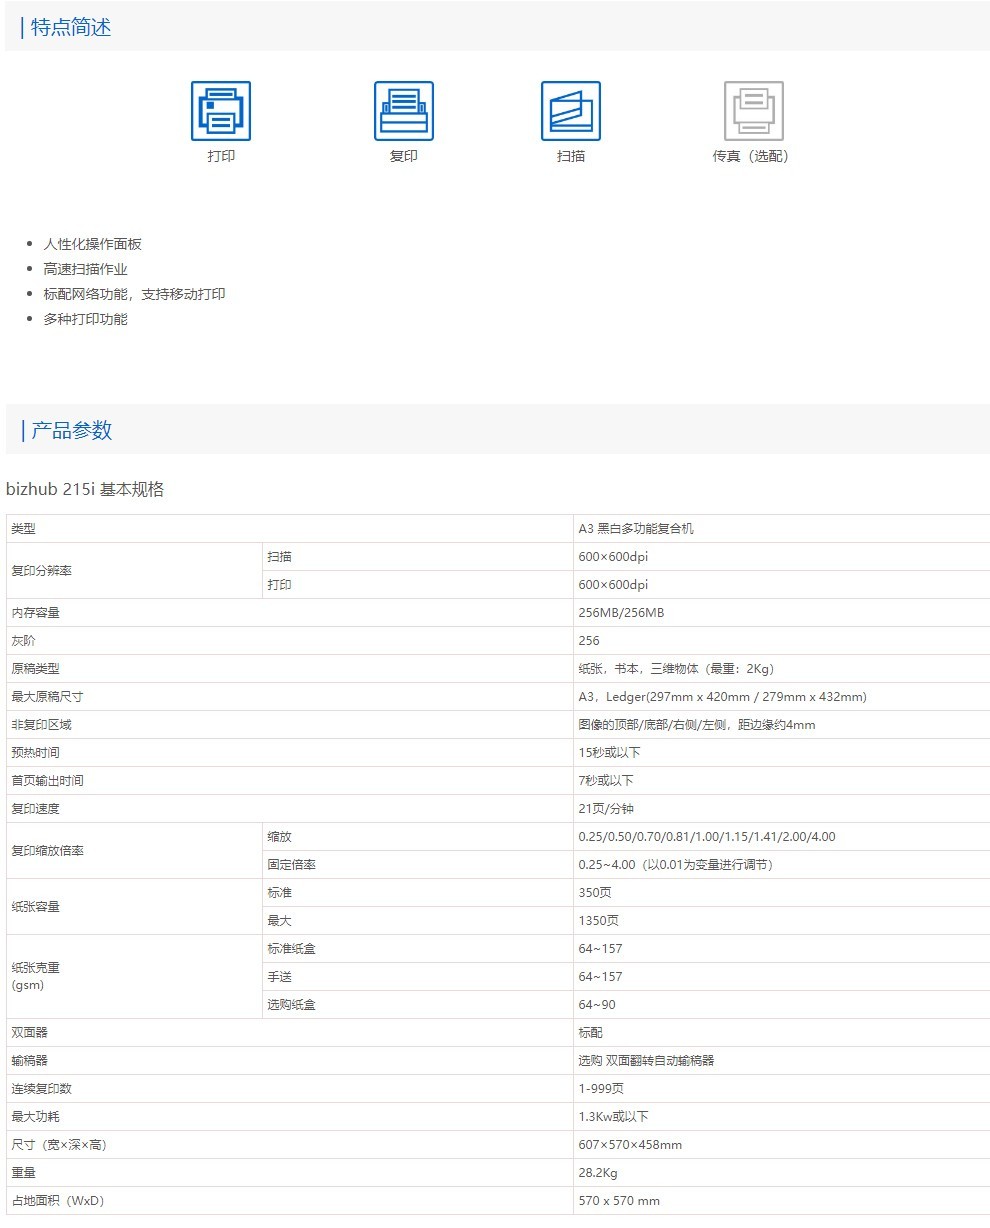The image size is (990, 1228).
Task: Click bullet text 人性化操作面板
Action: [x=93, y=244]
